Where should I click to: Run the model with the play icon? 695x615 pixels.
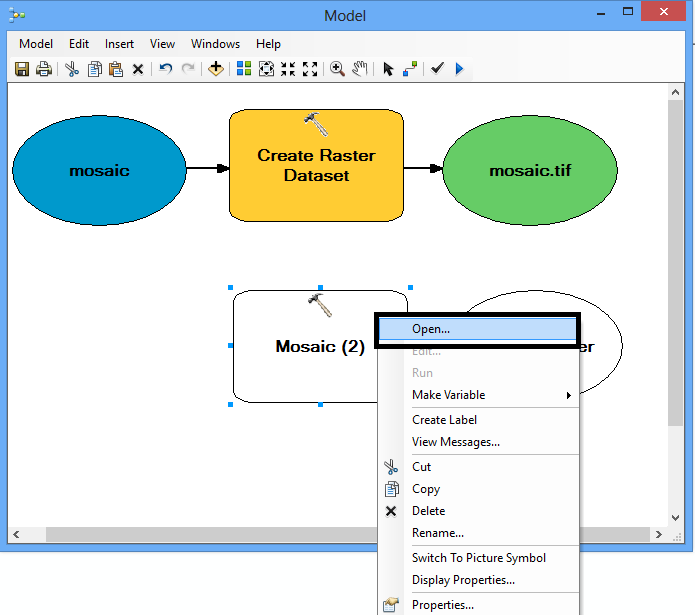(x=459, y=69)
